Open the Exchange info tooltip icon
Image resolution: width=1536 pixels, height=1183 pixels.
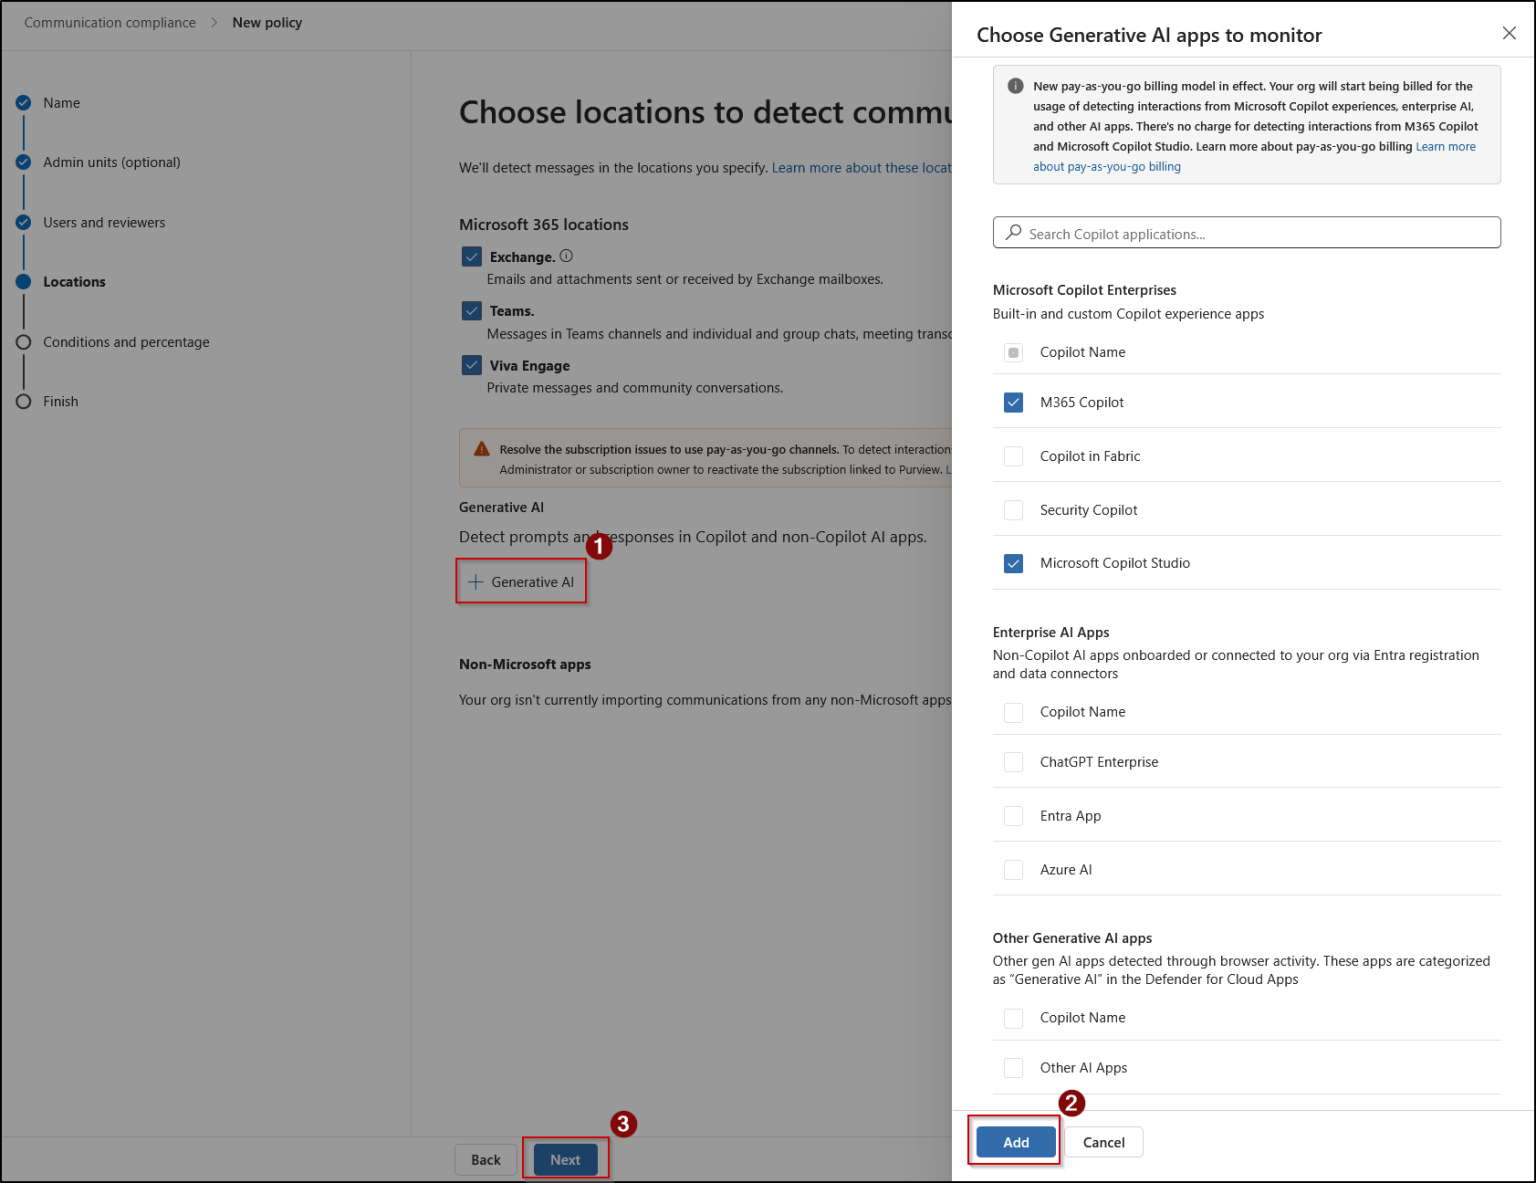pyautogui.click(x=566, y=256)
